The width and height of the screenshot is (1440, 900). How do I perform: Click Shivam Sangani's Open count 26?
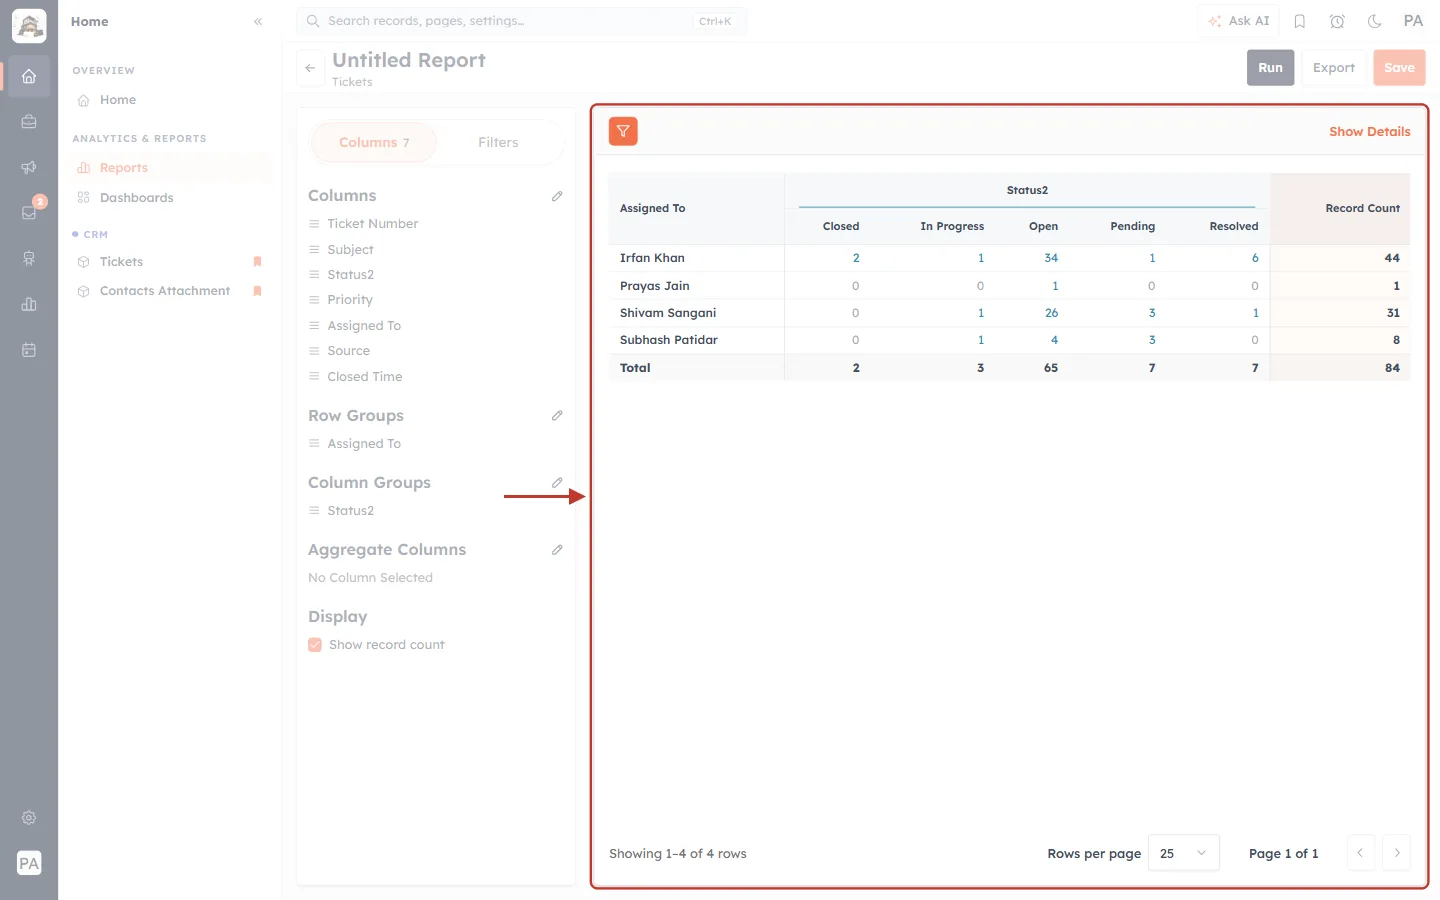click(x=1051, y=313)
